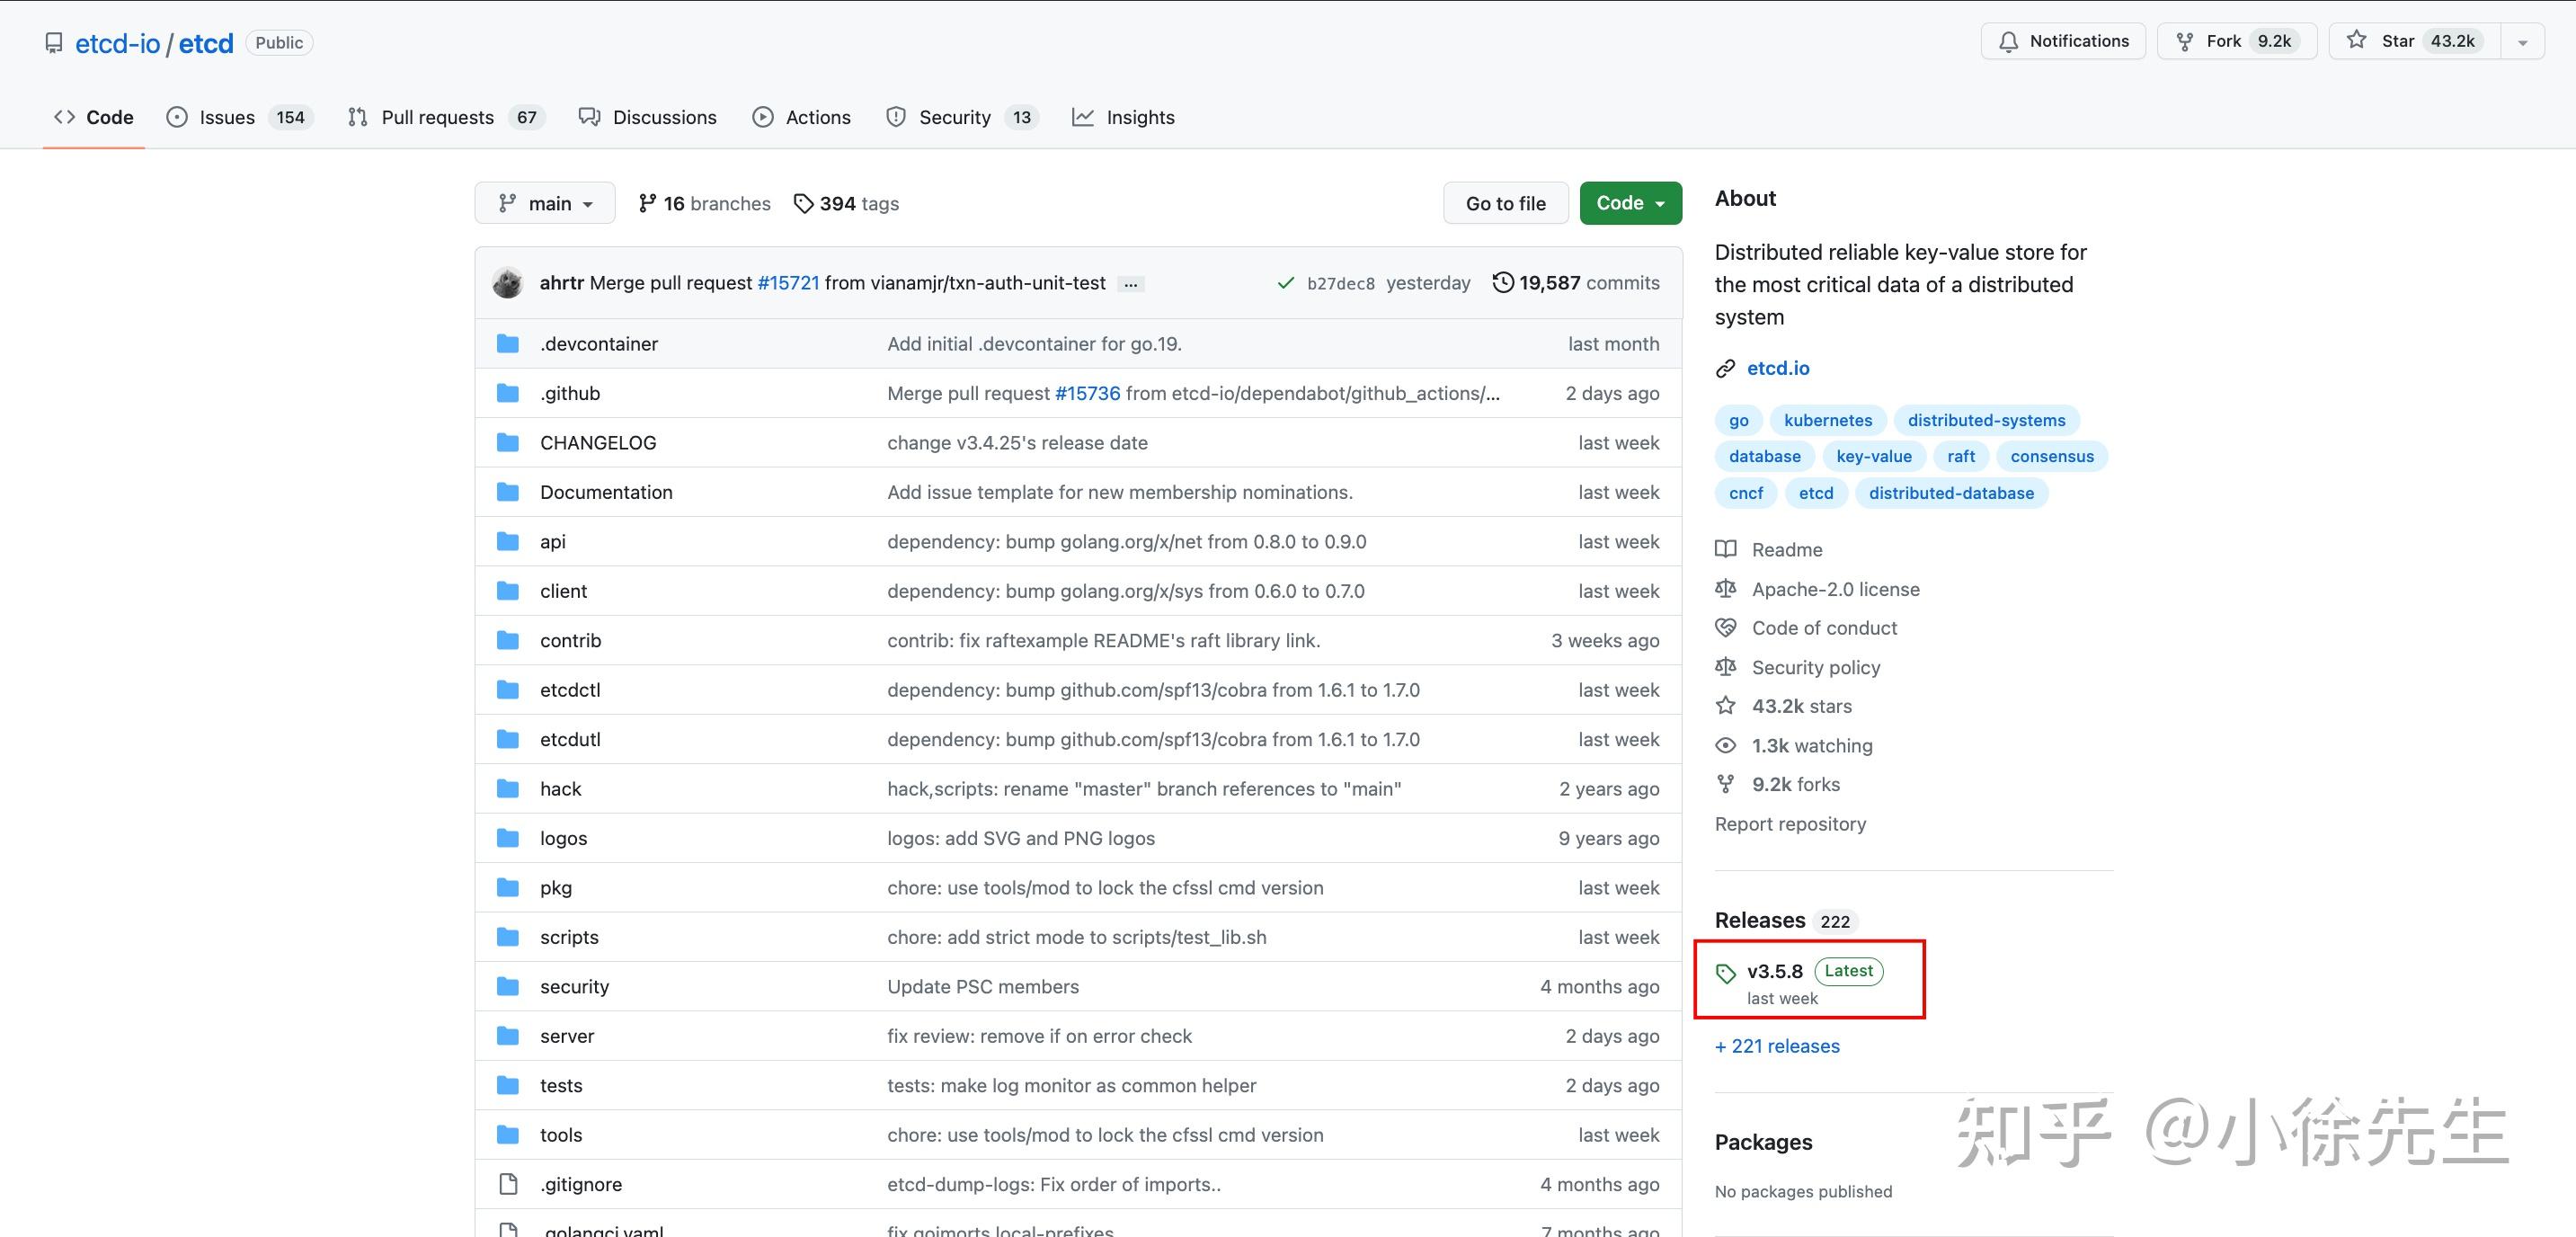Click the Notifications bell button

coord(2062,41)
